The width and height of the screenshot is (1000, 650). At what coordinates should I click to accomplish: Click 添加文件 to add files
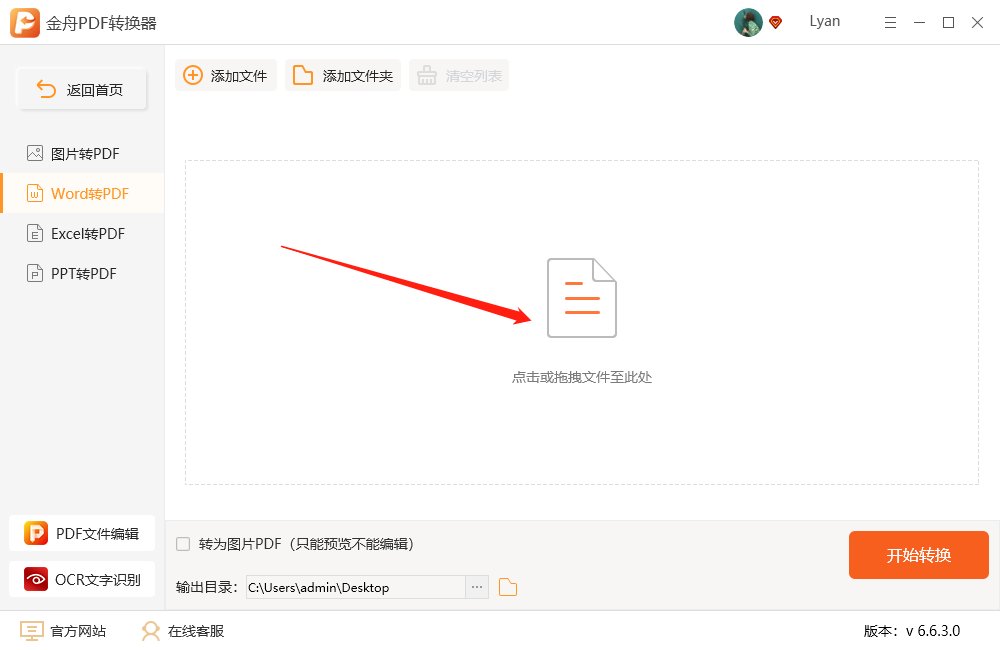(225, 74)
